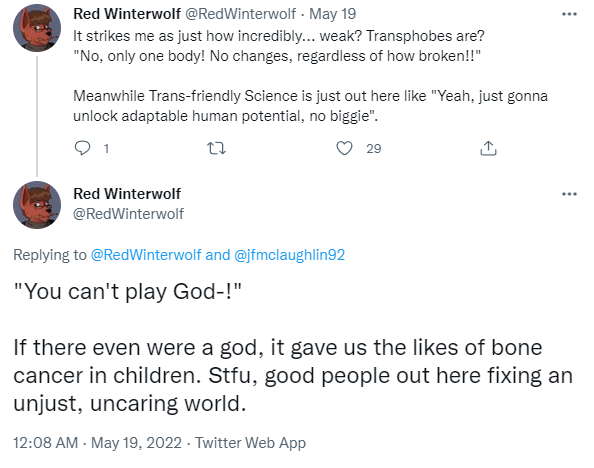594x468 pixels.
Task: Click the reply icon on first tweet
Action: point(82,148)
